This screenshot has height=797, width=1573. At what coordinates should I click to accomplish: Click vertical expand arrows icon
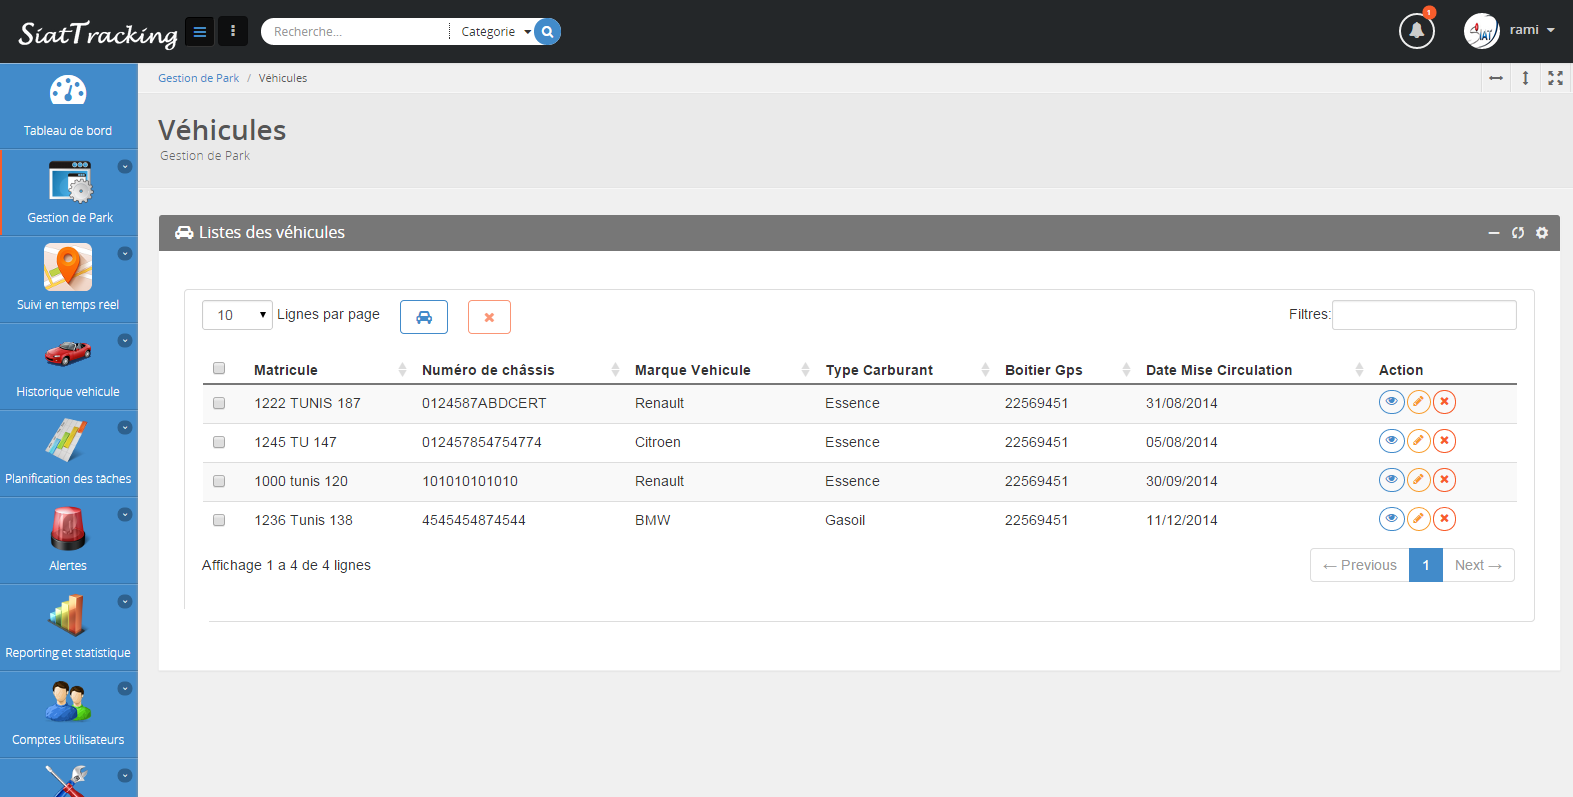coord(1525,78)
